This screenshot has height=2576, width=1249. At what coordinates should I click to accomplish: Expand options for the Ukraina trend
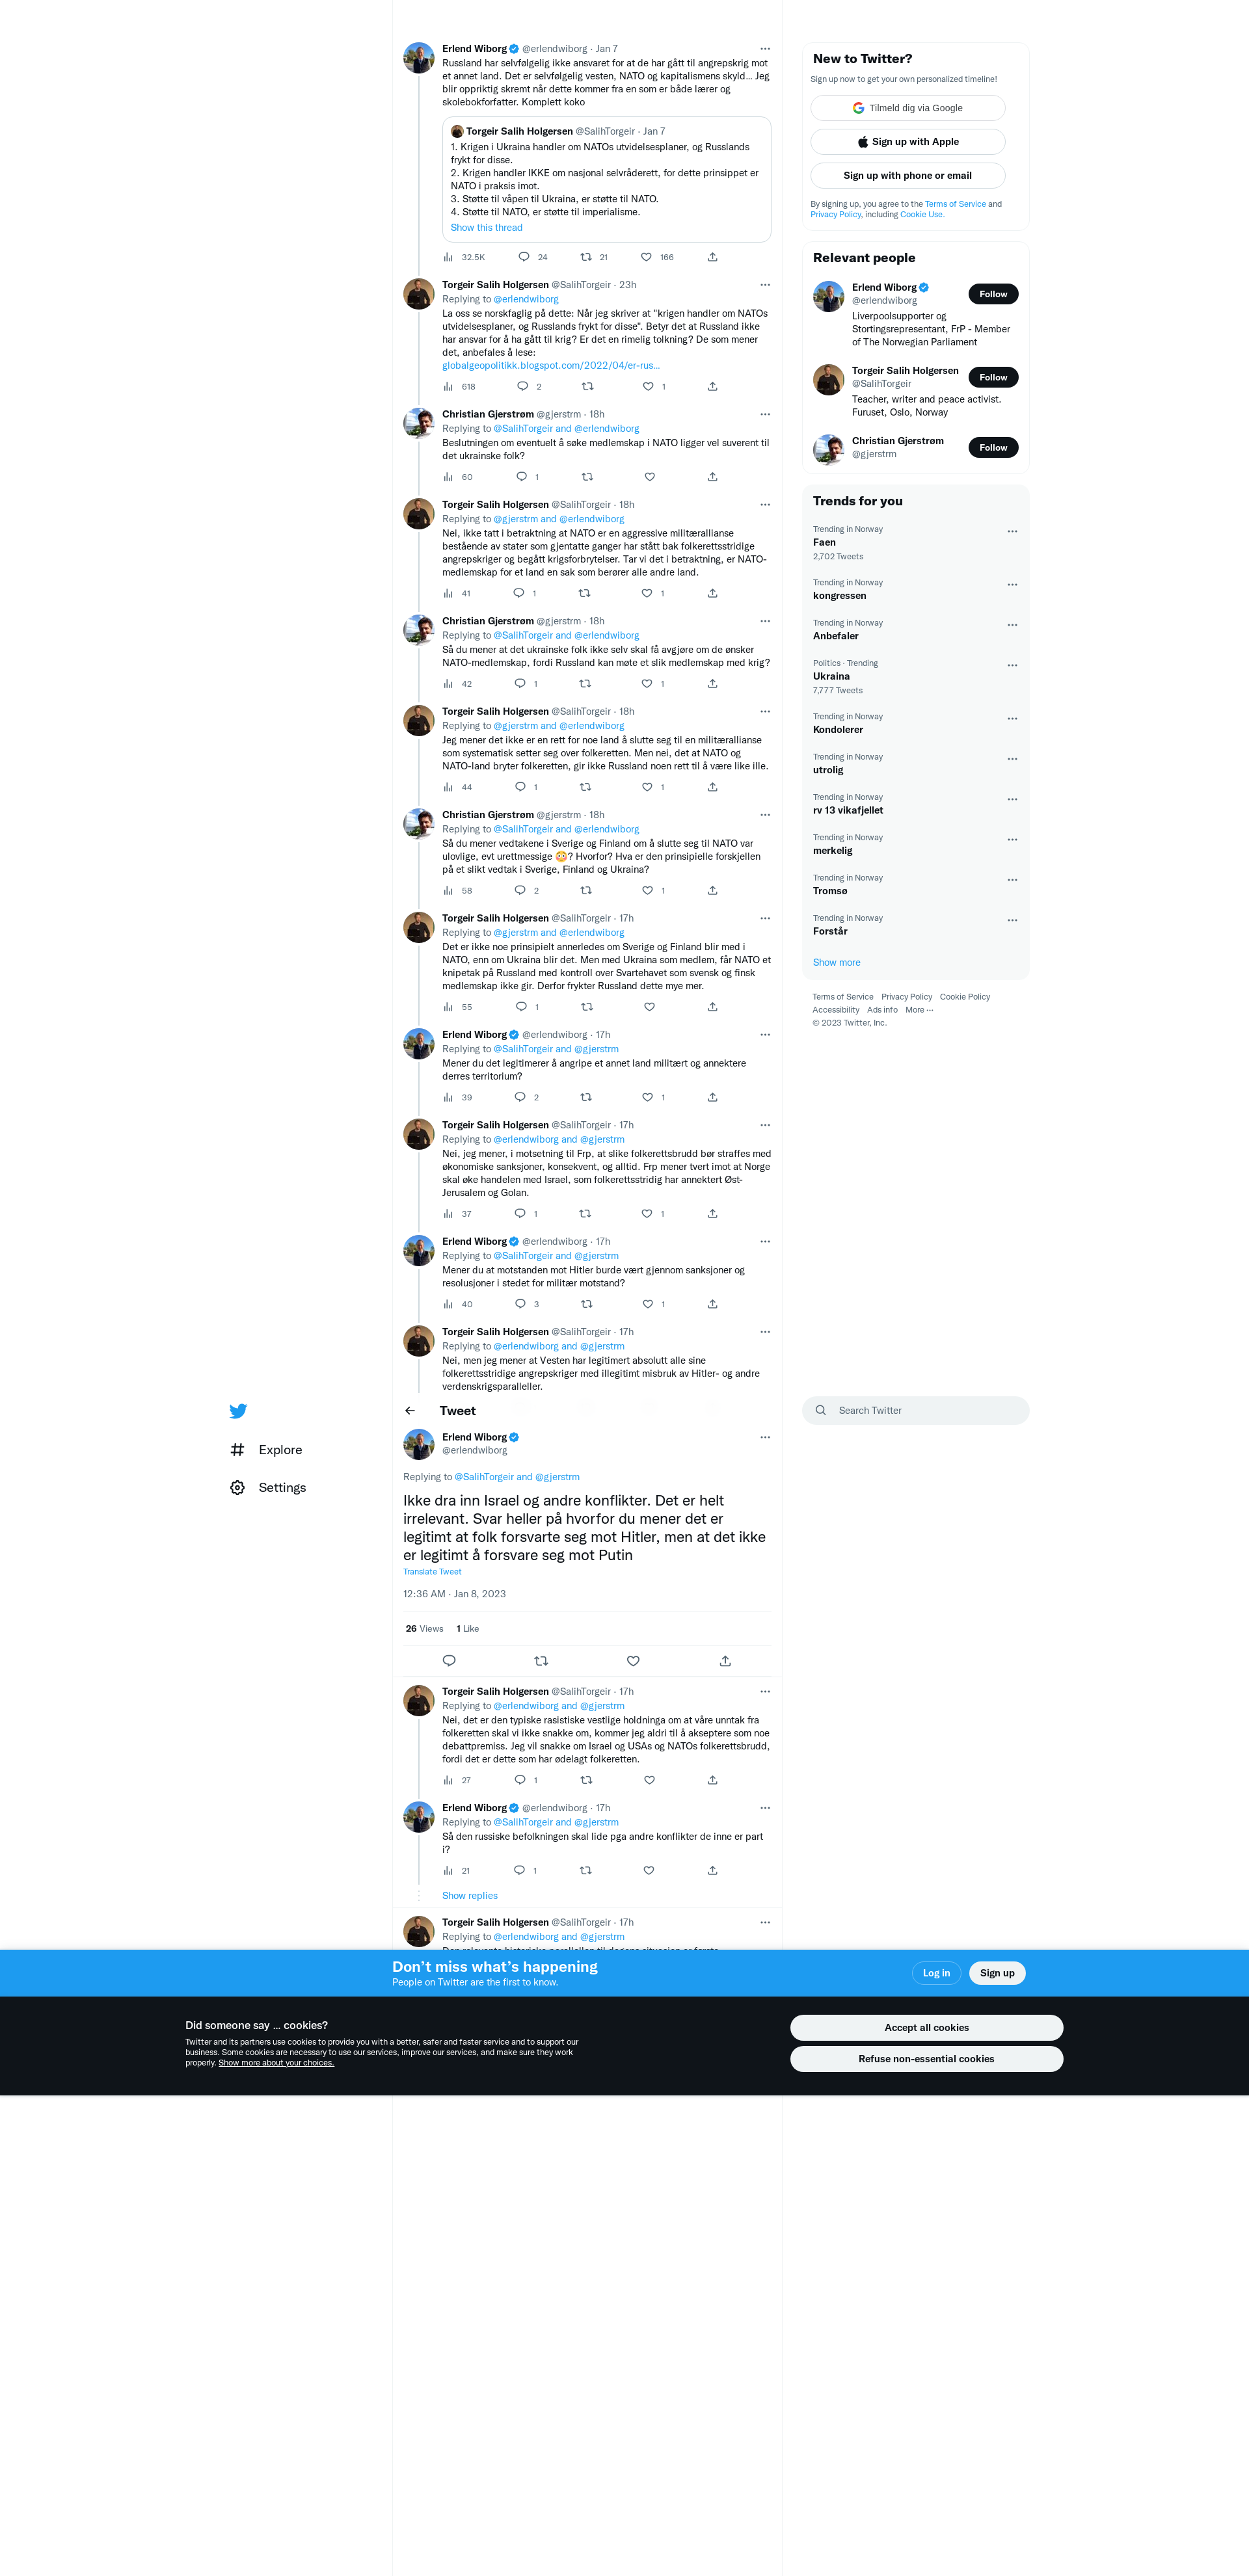1012,666
